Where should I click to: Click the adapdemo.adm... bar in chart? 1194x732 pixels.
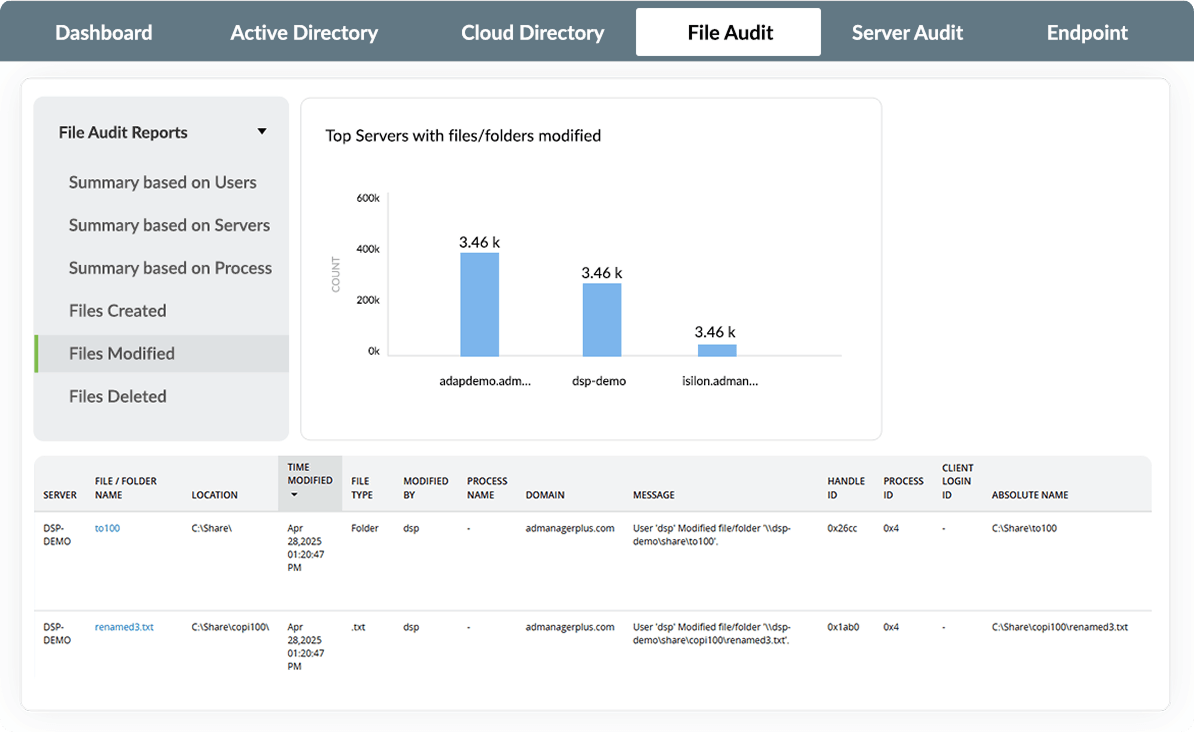pos(480,305)
